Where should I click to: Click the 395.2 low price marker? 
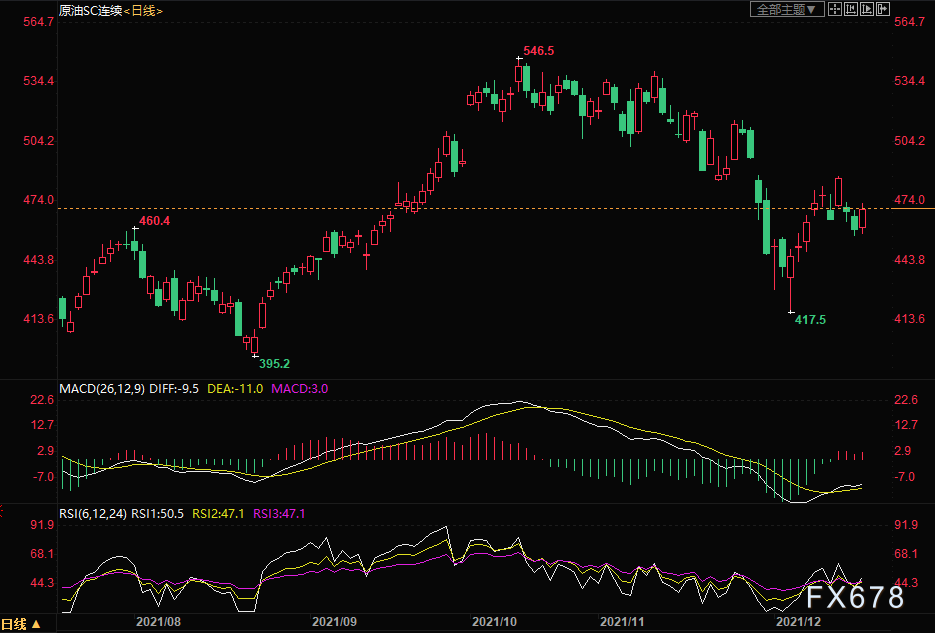275,364
